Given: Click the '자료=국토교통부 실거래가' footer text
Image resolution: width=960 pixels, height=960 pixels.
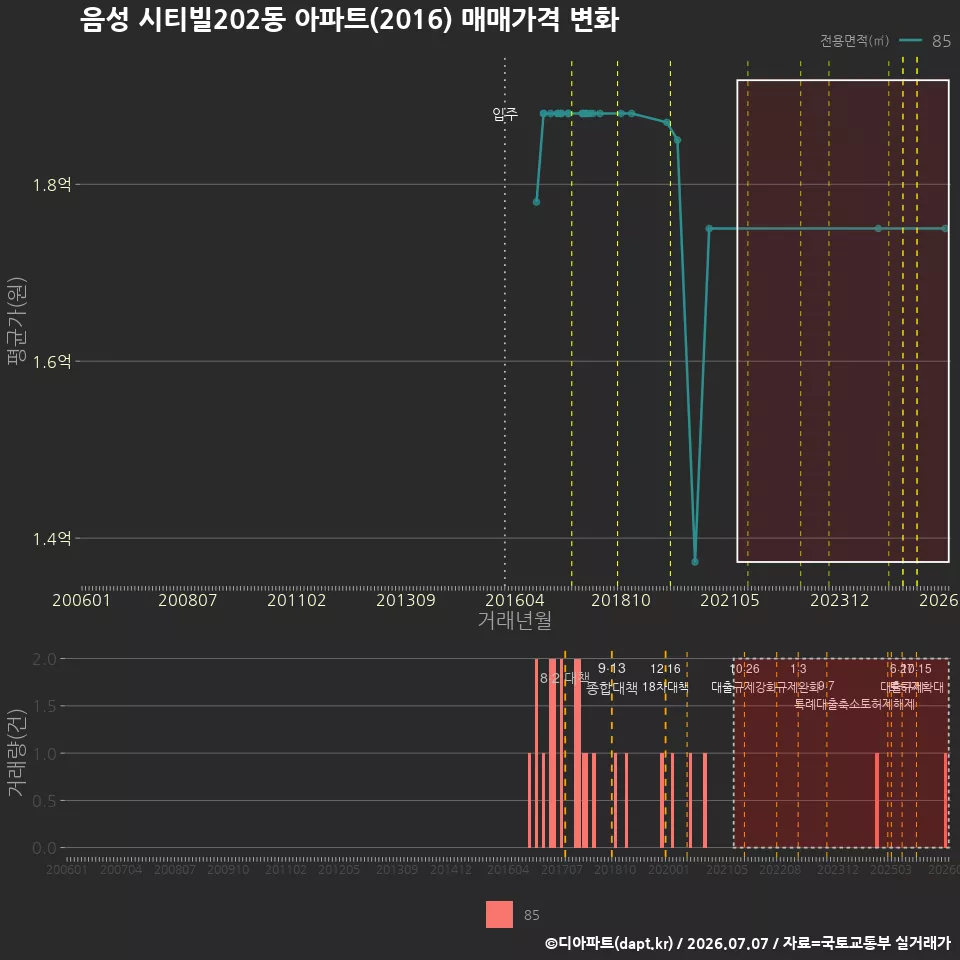Looking at the screenshot, I should 867,943.
